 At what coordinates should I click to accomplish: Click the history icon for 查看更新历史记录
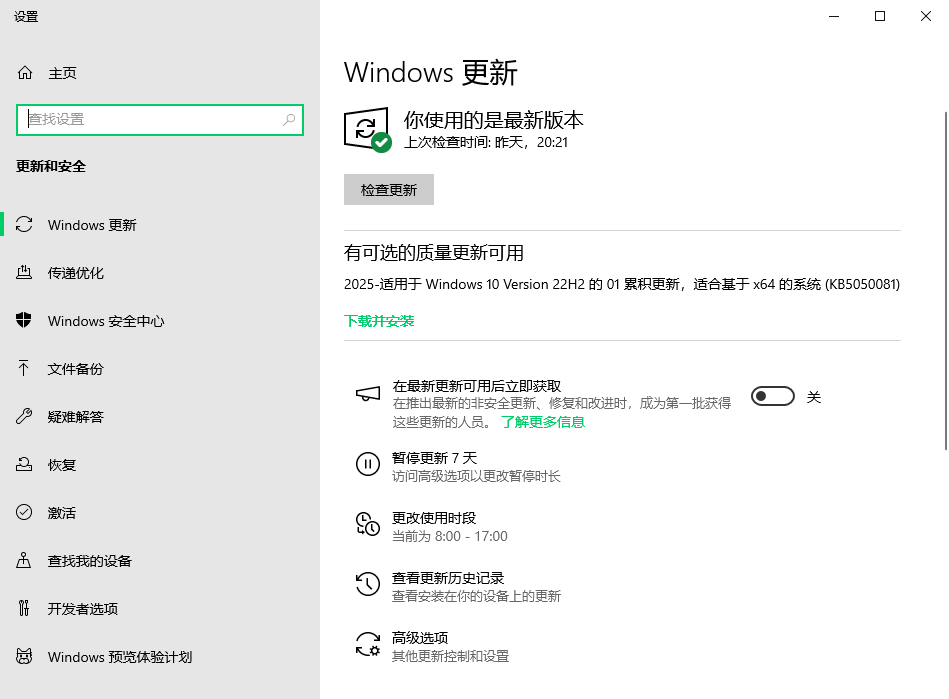point(367,584)
